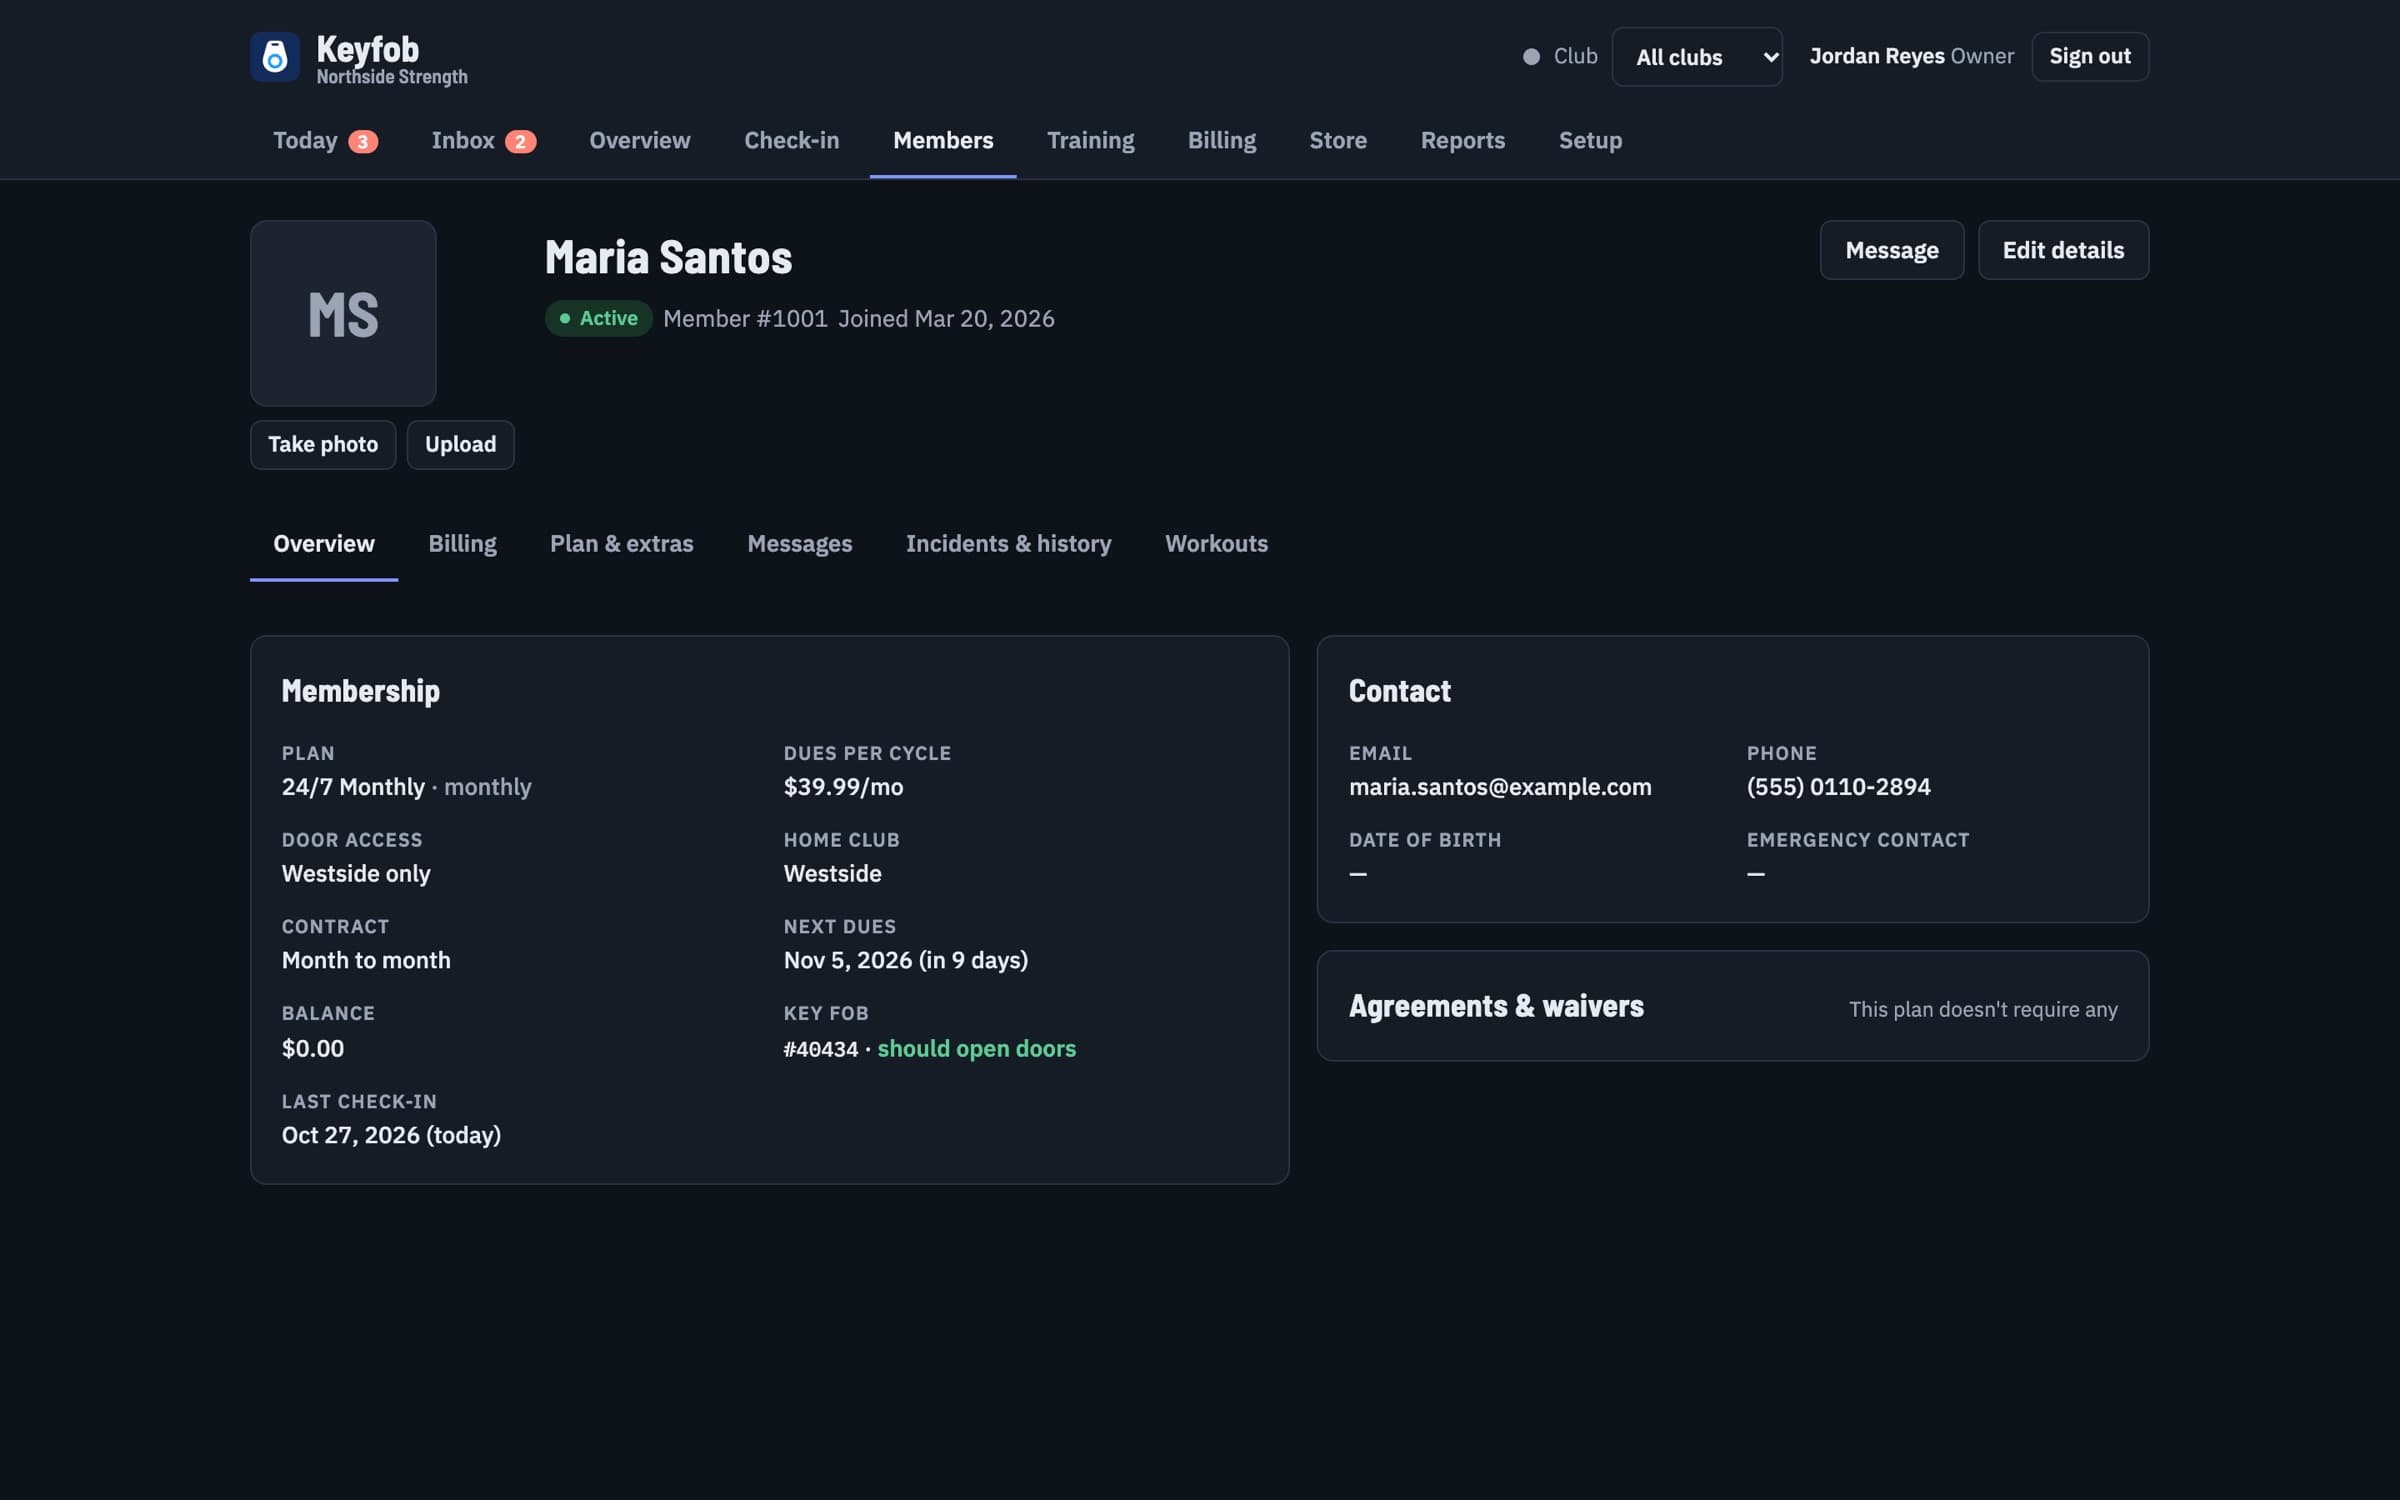This screenshot has height=1500, width=2400.
Task: Click the phone number (555) 0110-2894
Action: (x=1838, y=787)
